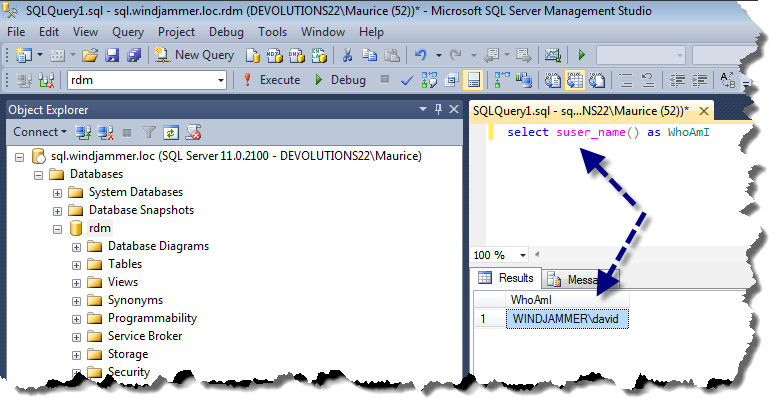Click the Increase Indent icon
Image resolution: width=769 pixels, height=398 pixels.
[699, 80]
